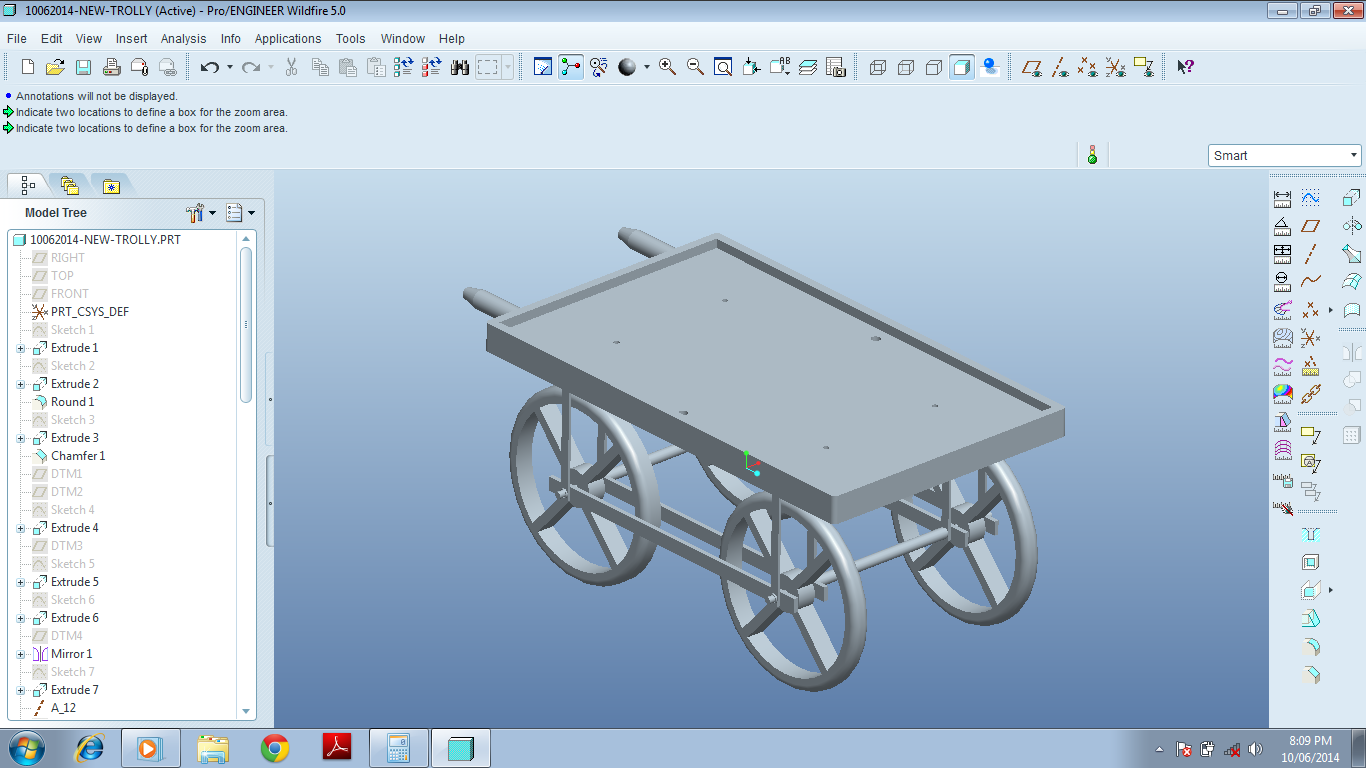The height and width of the screenshot is (768, 1366).
Task: Click the Save diskette icon
Action: click(83, 67)
